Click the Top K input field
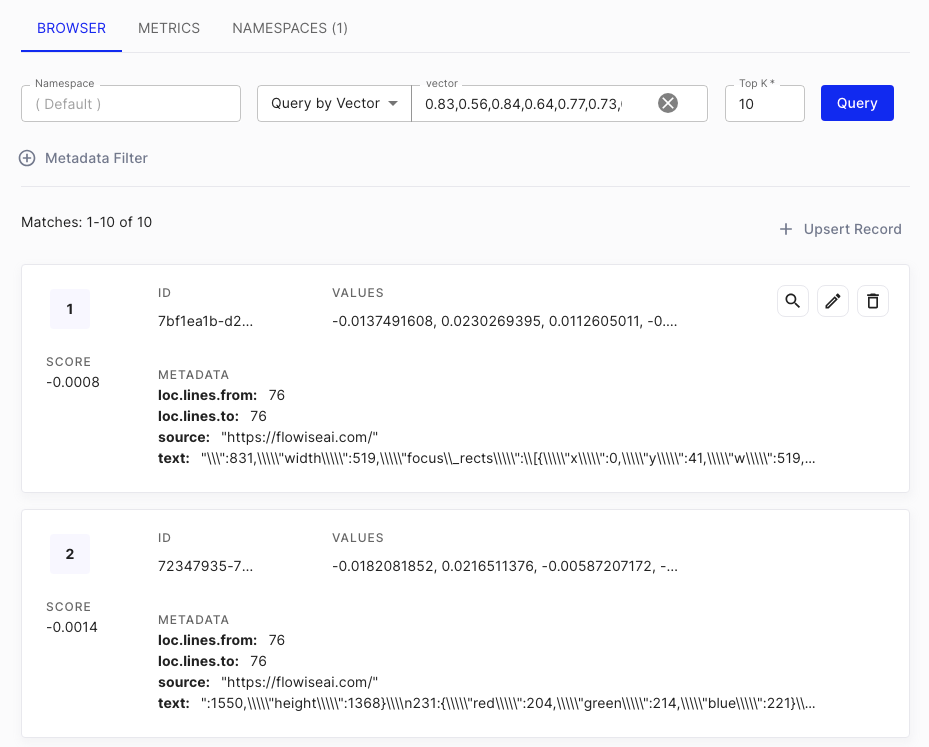The width and height of the screenshot is (929, 747). [x=764, y=104]
